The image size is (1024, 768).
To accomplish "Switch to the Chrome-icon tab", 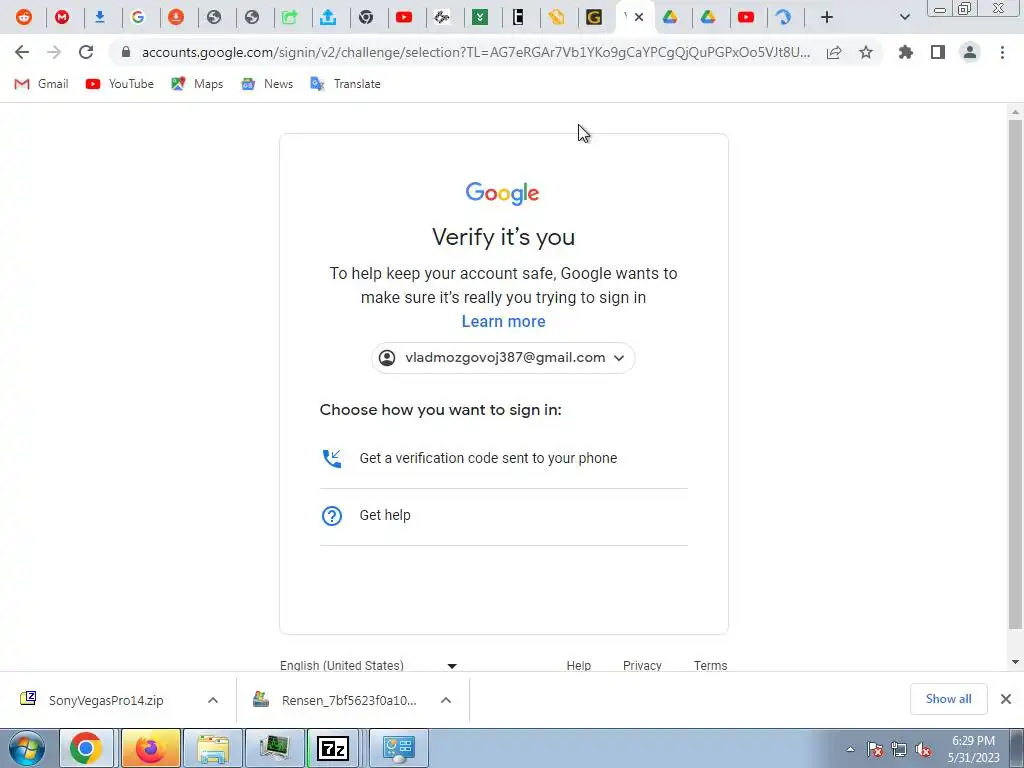I will (366, 18).
